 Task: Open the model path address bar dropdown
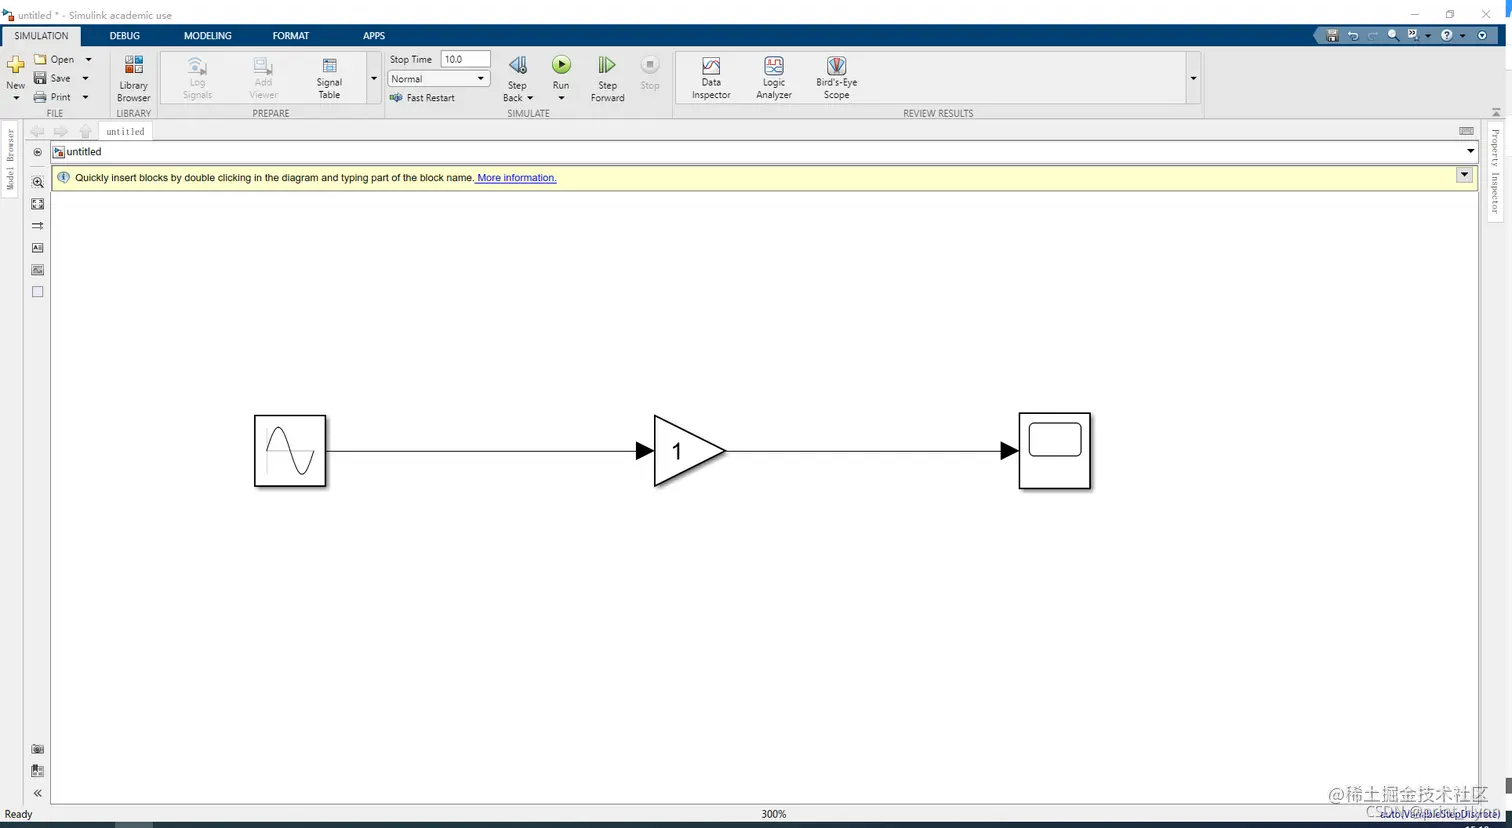pos(1470,152)
